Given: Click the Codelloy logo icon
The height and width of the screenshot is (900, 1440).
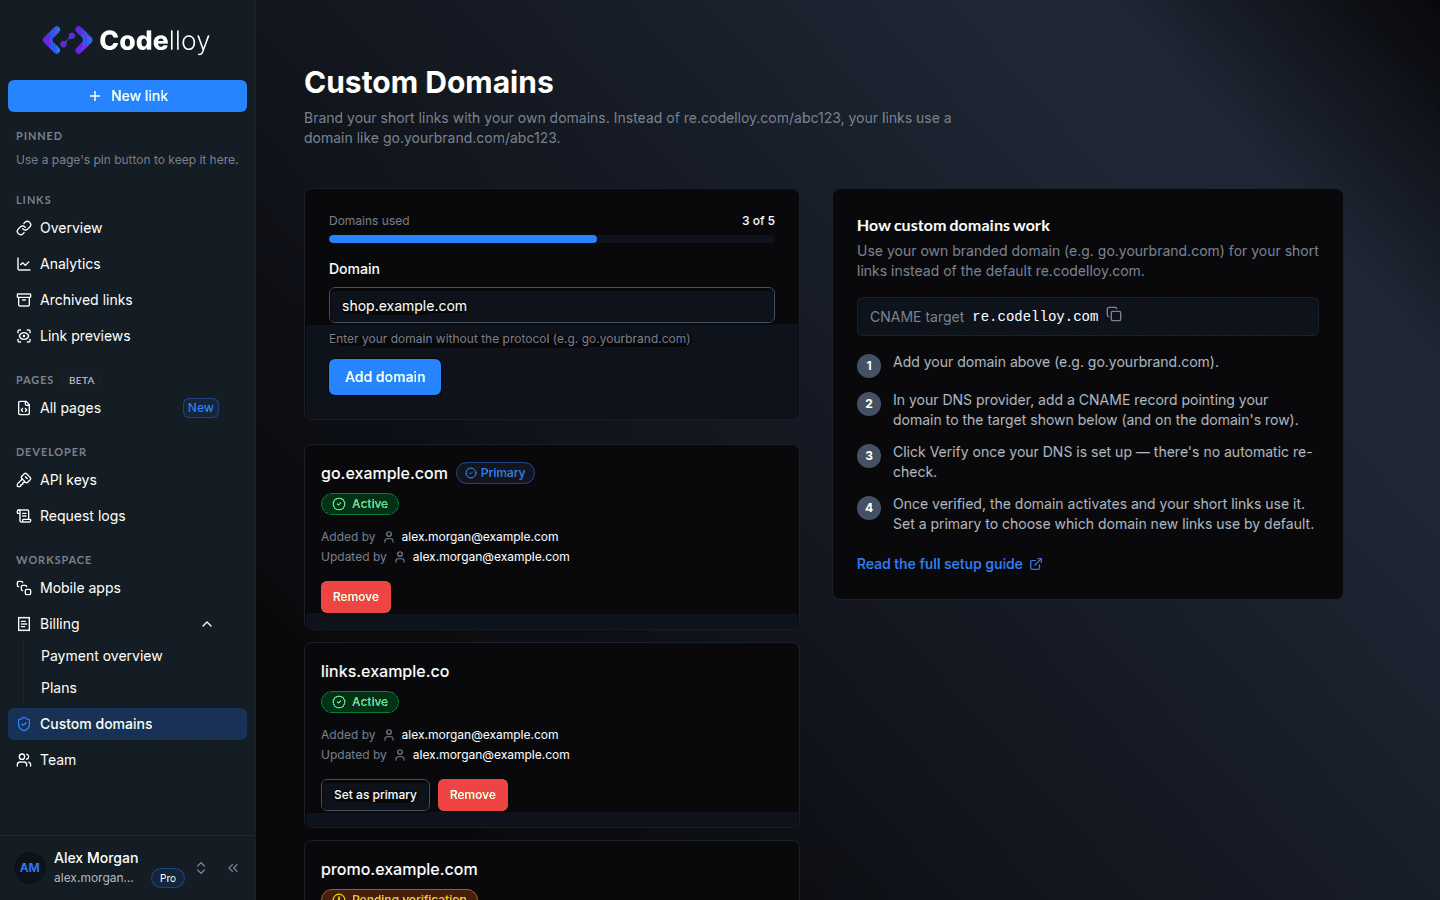Looking at the screenshot, I should tap(68, 40).
